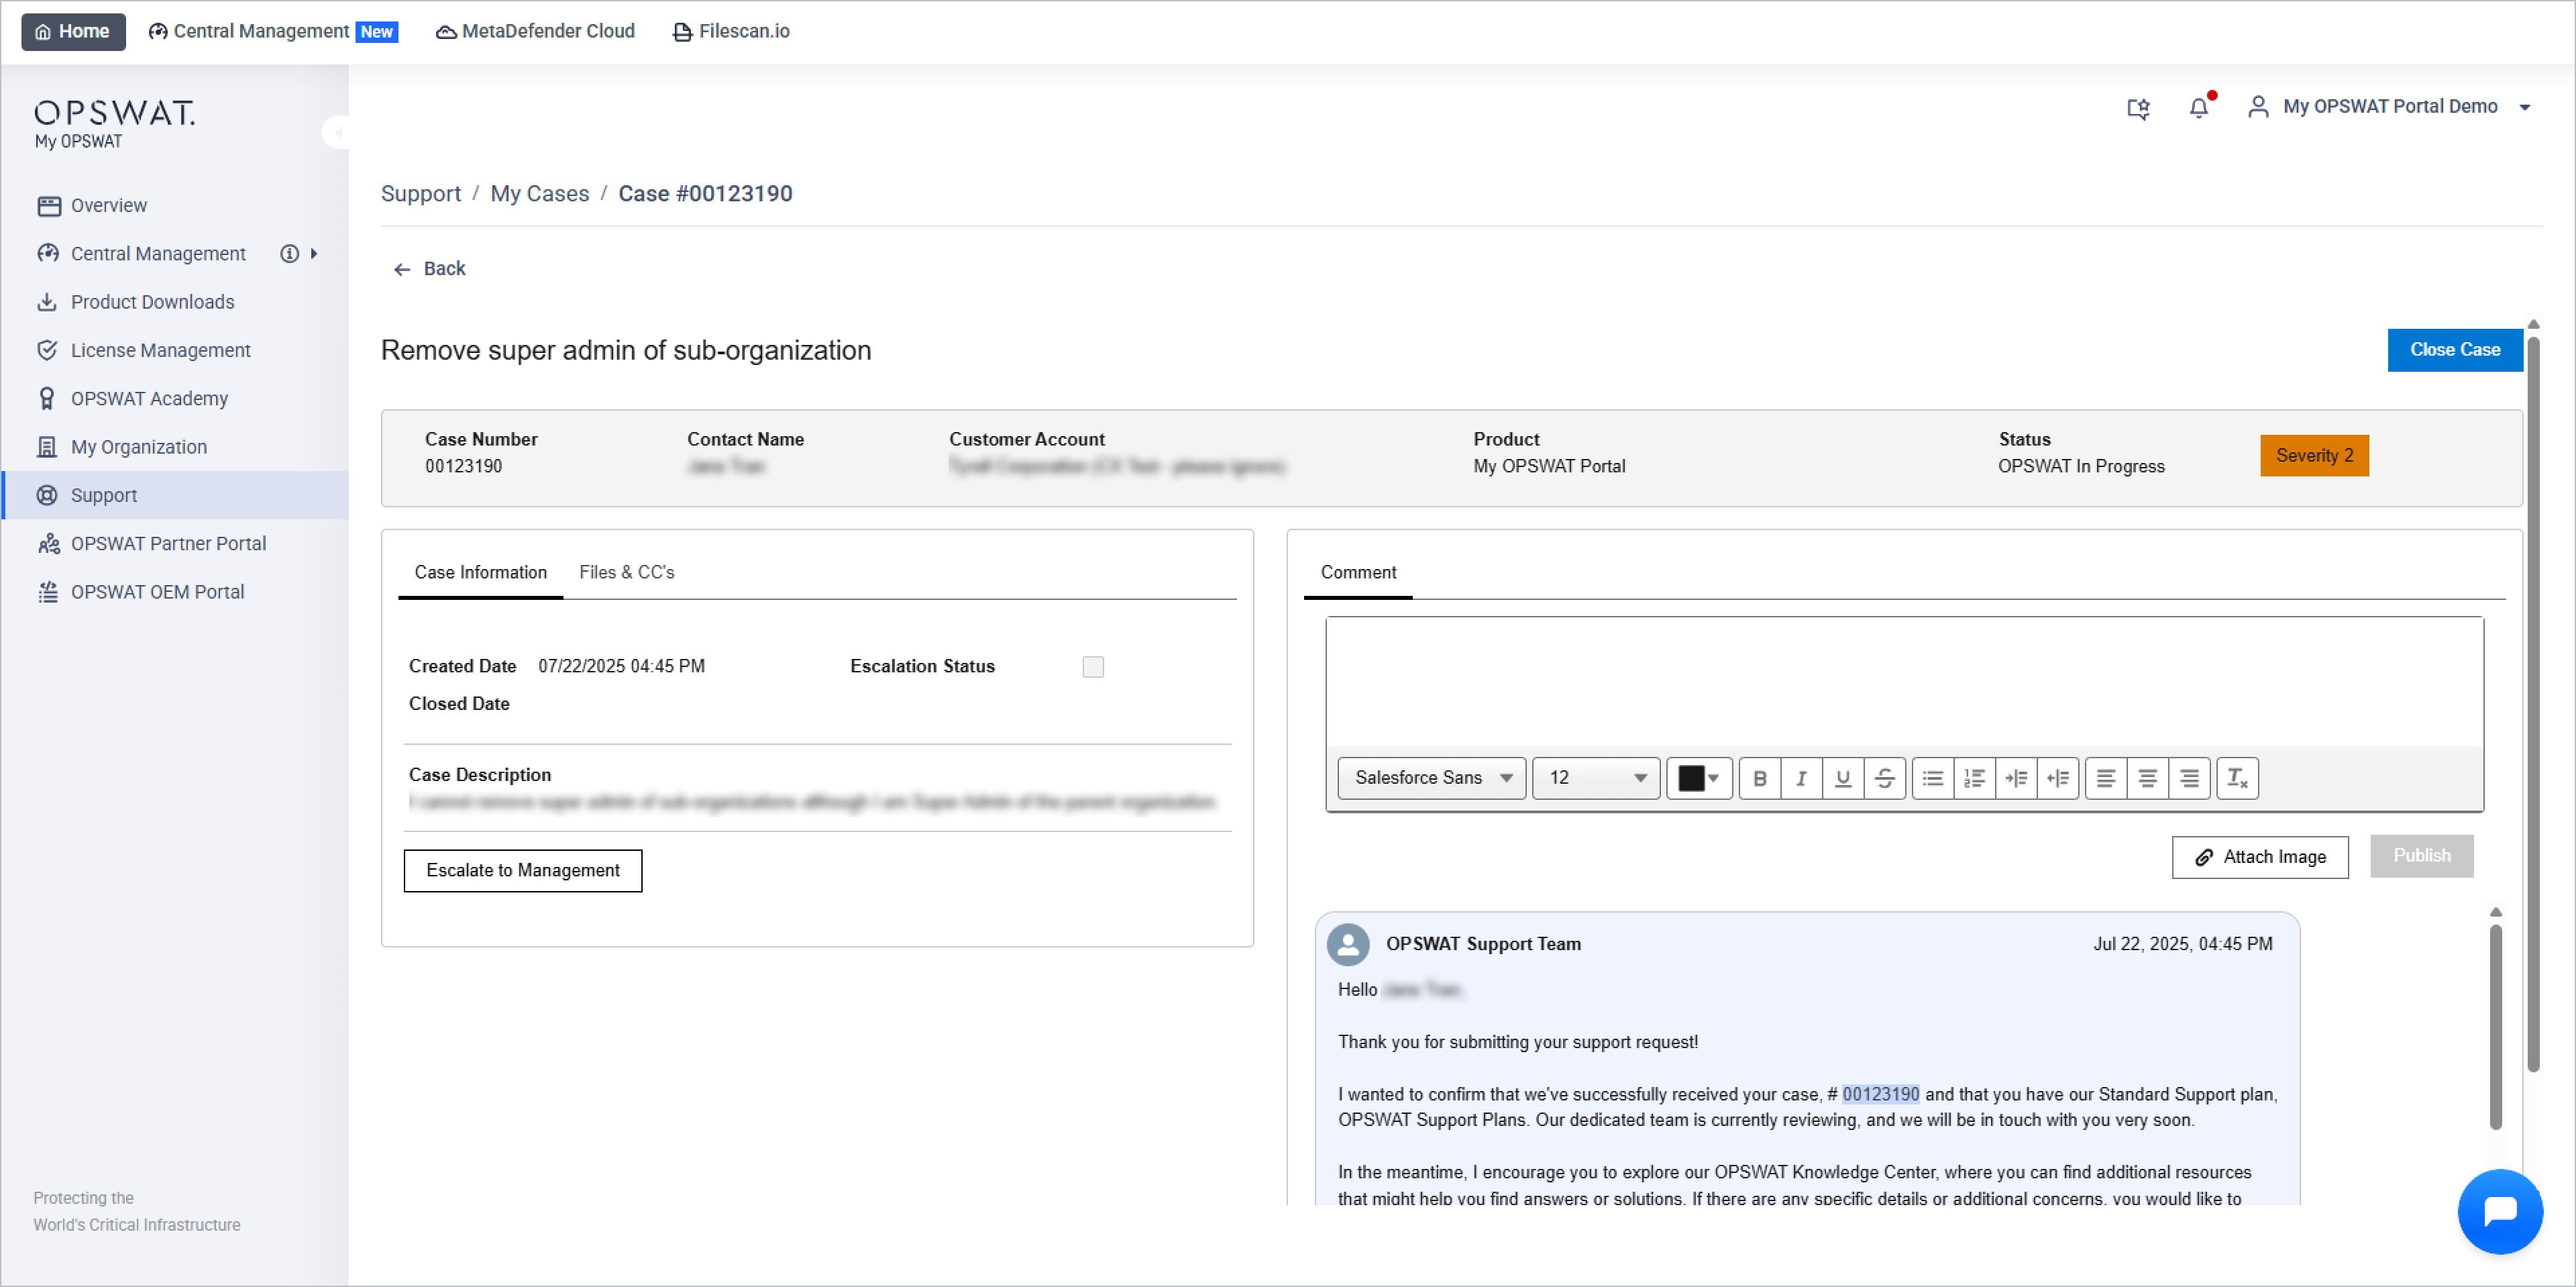Viewport: 2576px width, 1287px height.
Task: Open Central Management in top navigation
Action: point(273,31)
